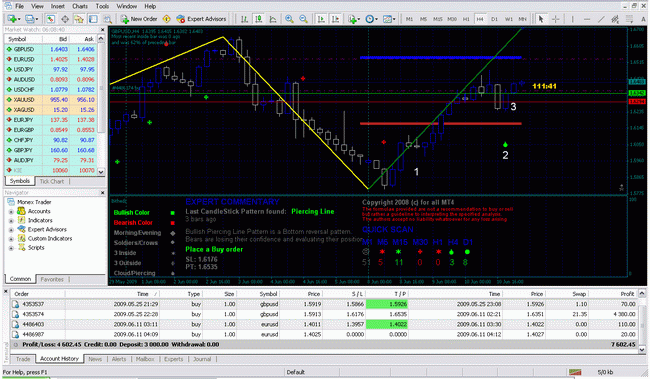Switch to the D1 timeframe
Image resolution: width=650 pixels, height=379 pixels.
(x=495, y=19)
